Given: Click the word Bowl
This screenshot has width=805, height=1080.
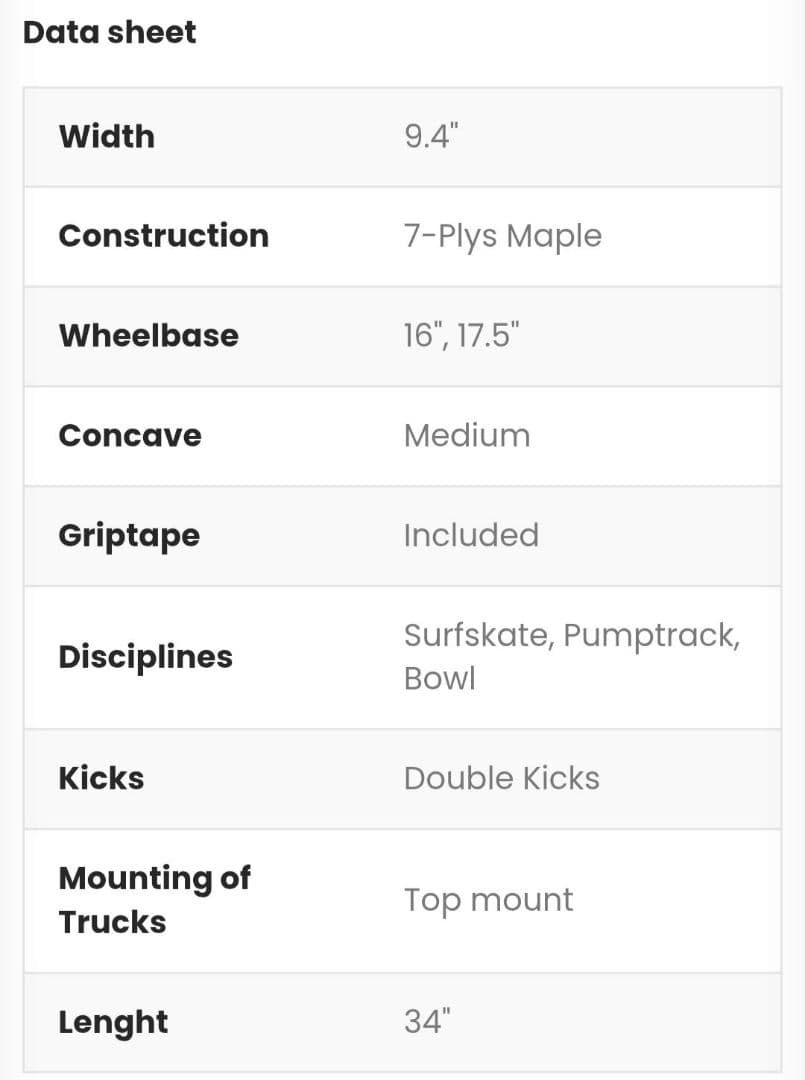Looking at the screenshot, I should (440, 678).
